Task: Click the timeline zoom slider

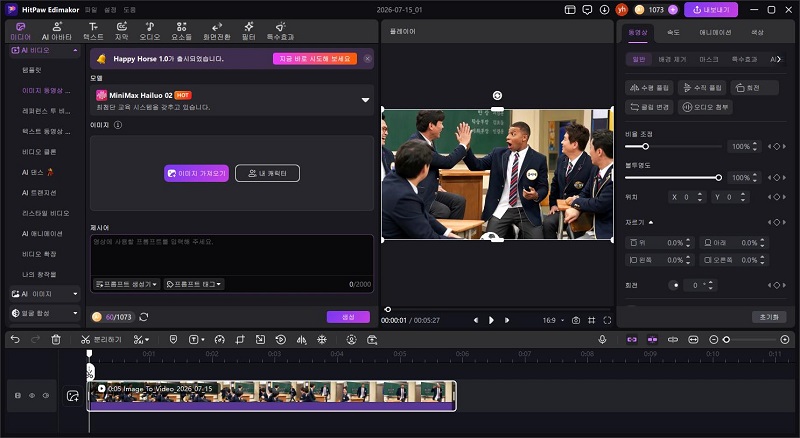Action: 749,339
